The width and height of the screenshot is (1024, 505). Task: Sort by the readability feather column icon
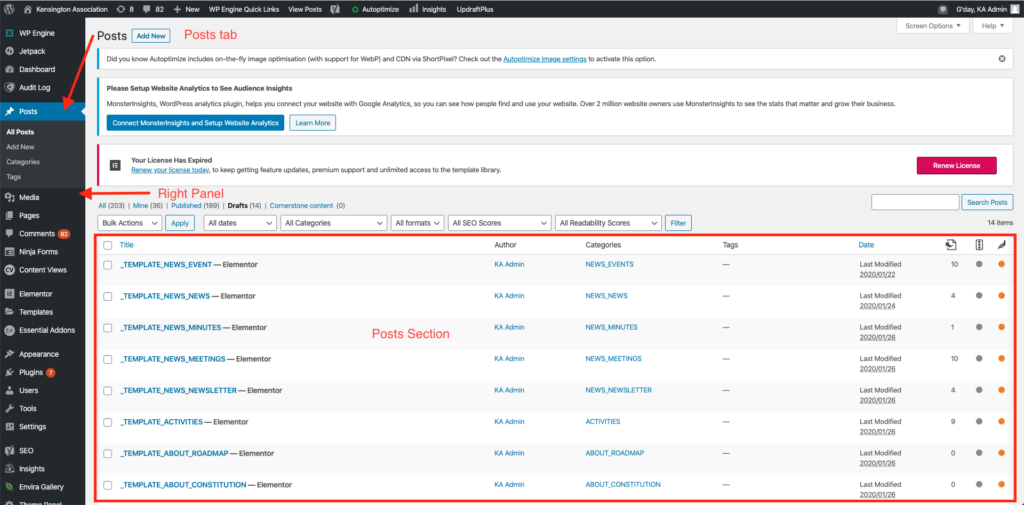(1001, 245)
